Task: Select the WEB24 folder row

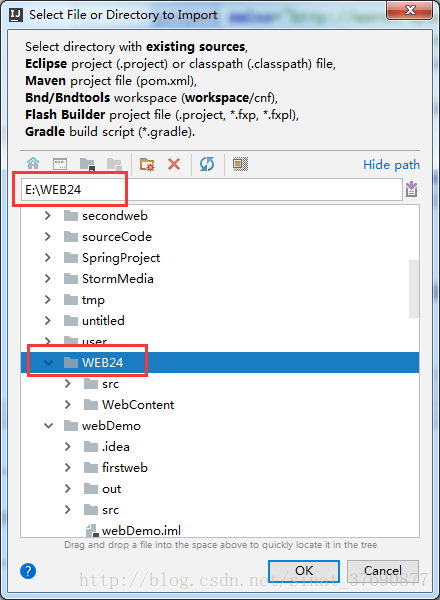Action: 220,362
